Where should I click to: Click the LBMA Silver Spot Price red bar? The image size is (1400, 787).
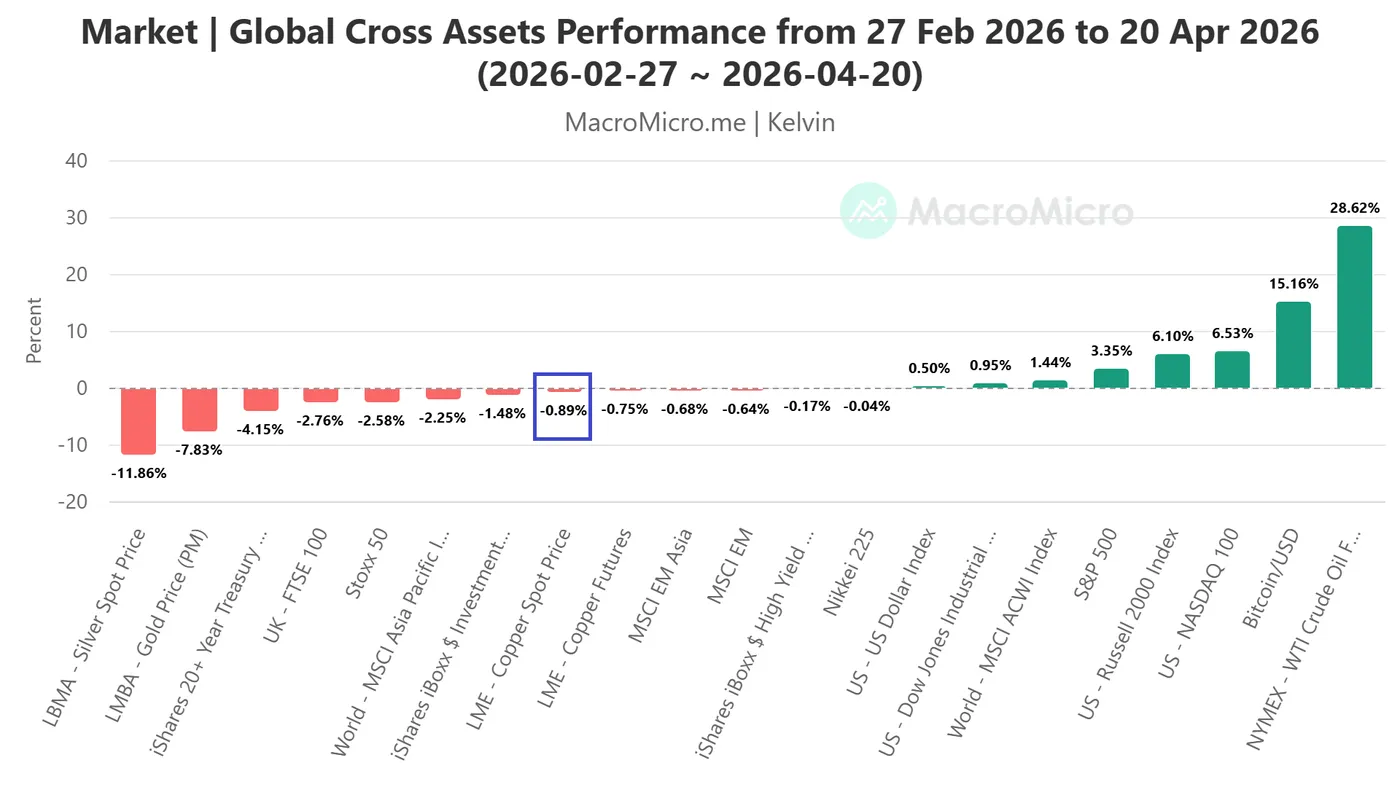click(x=138, y=421)
